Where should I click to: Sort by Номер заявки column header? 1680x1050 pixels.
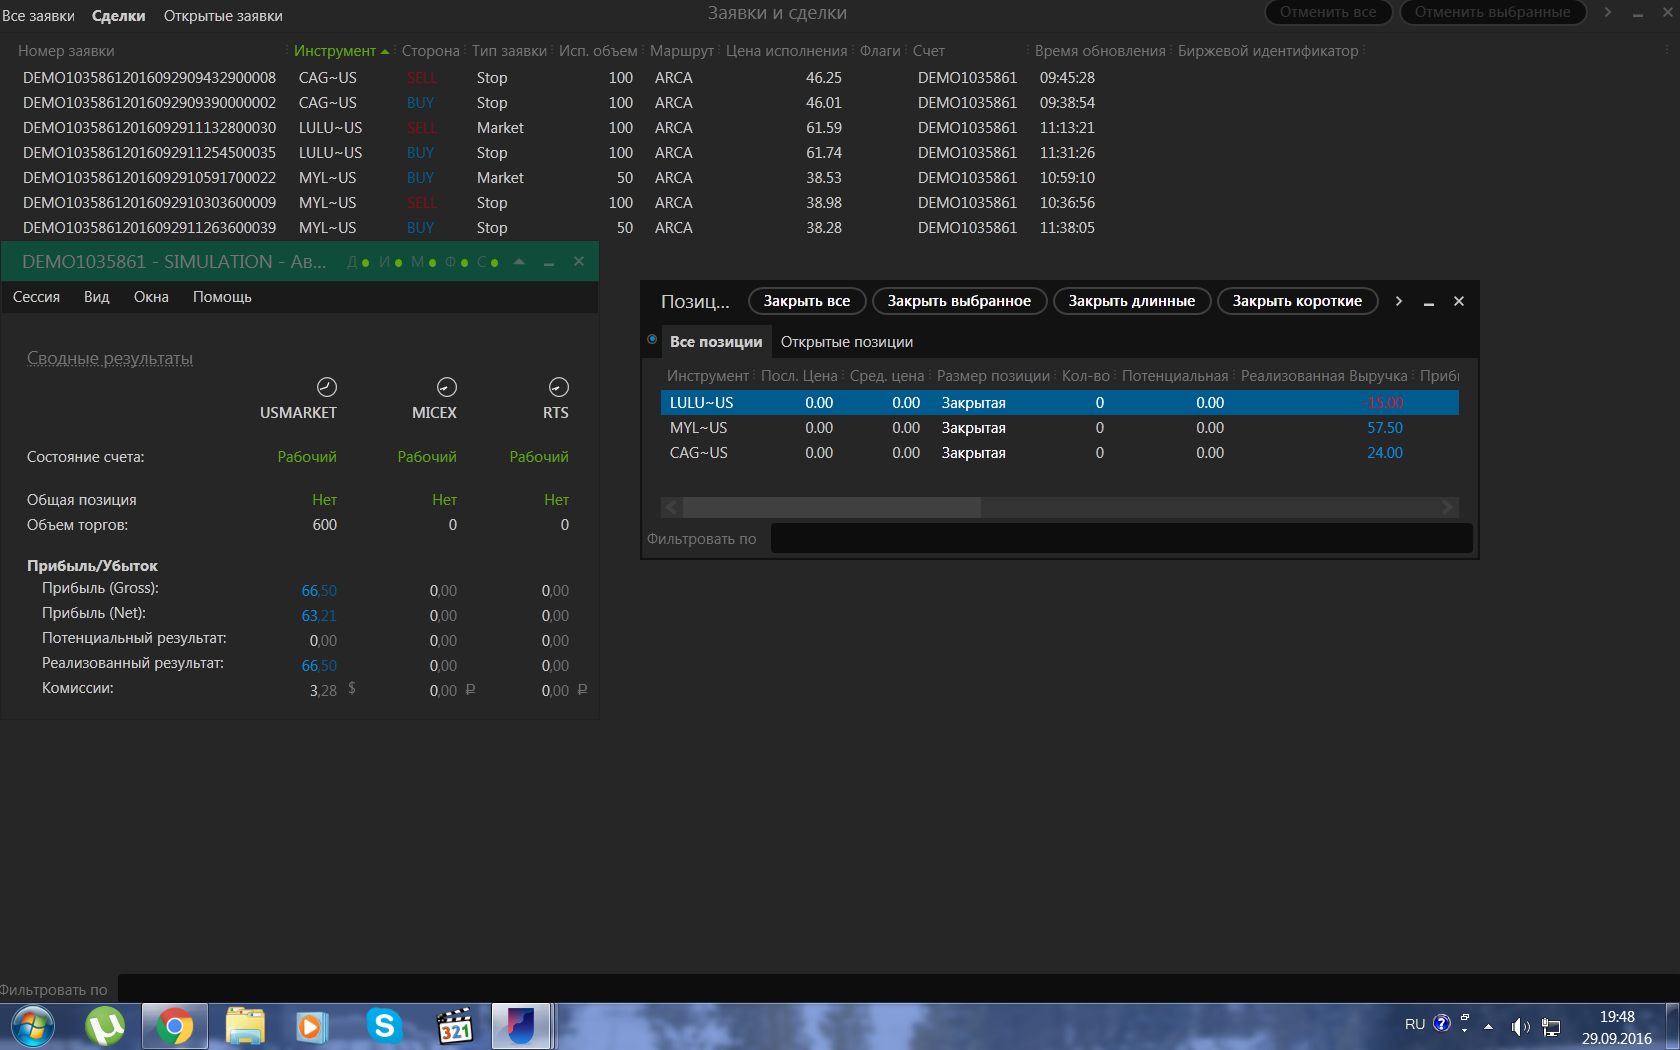coord(66,51)
